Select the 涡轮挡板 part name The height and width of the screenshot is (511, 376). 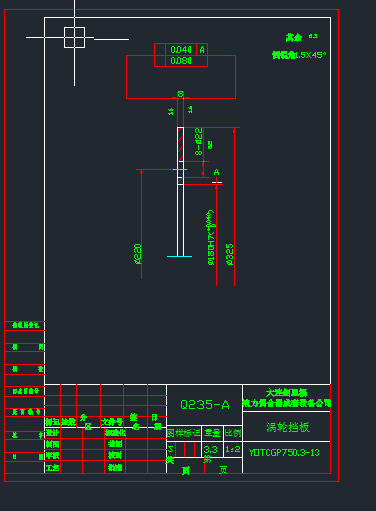pos(288,427)
